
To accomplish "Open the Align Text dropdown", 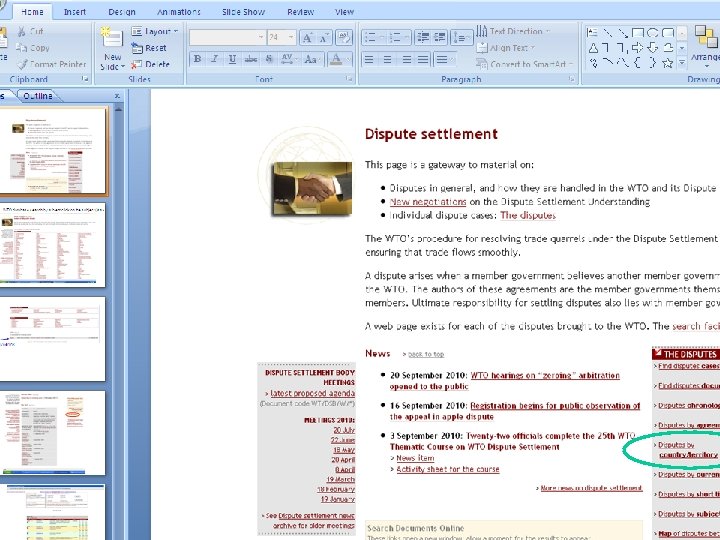I will point(506,47).
